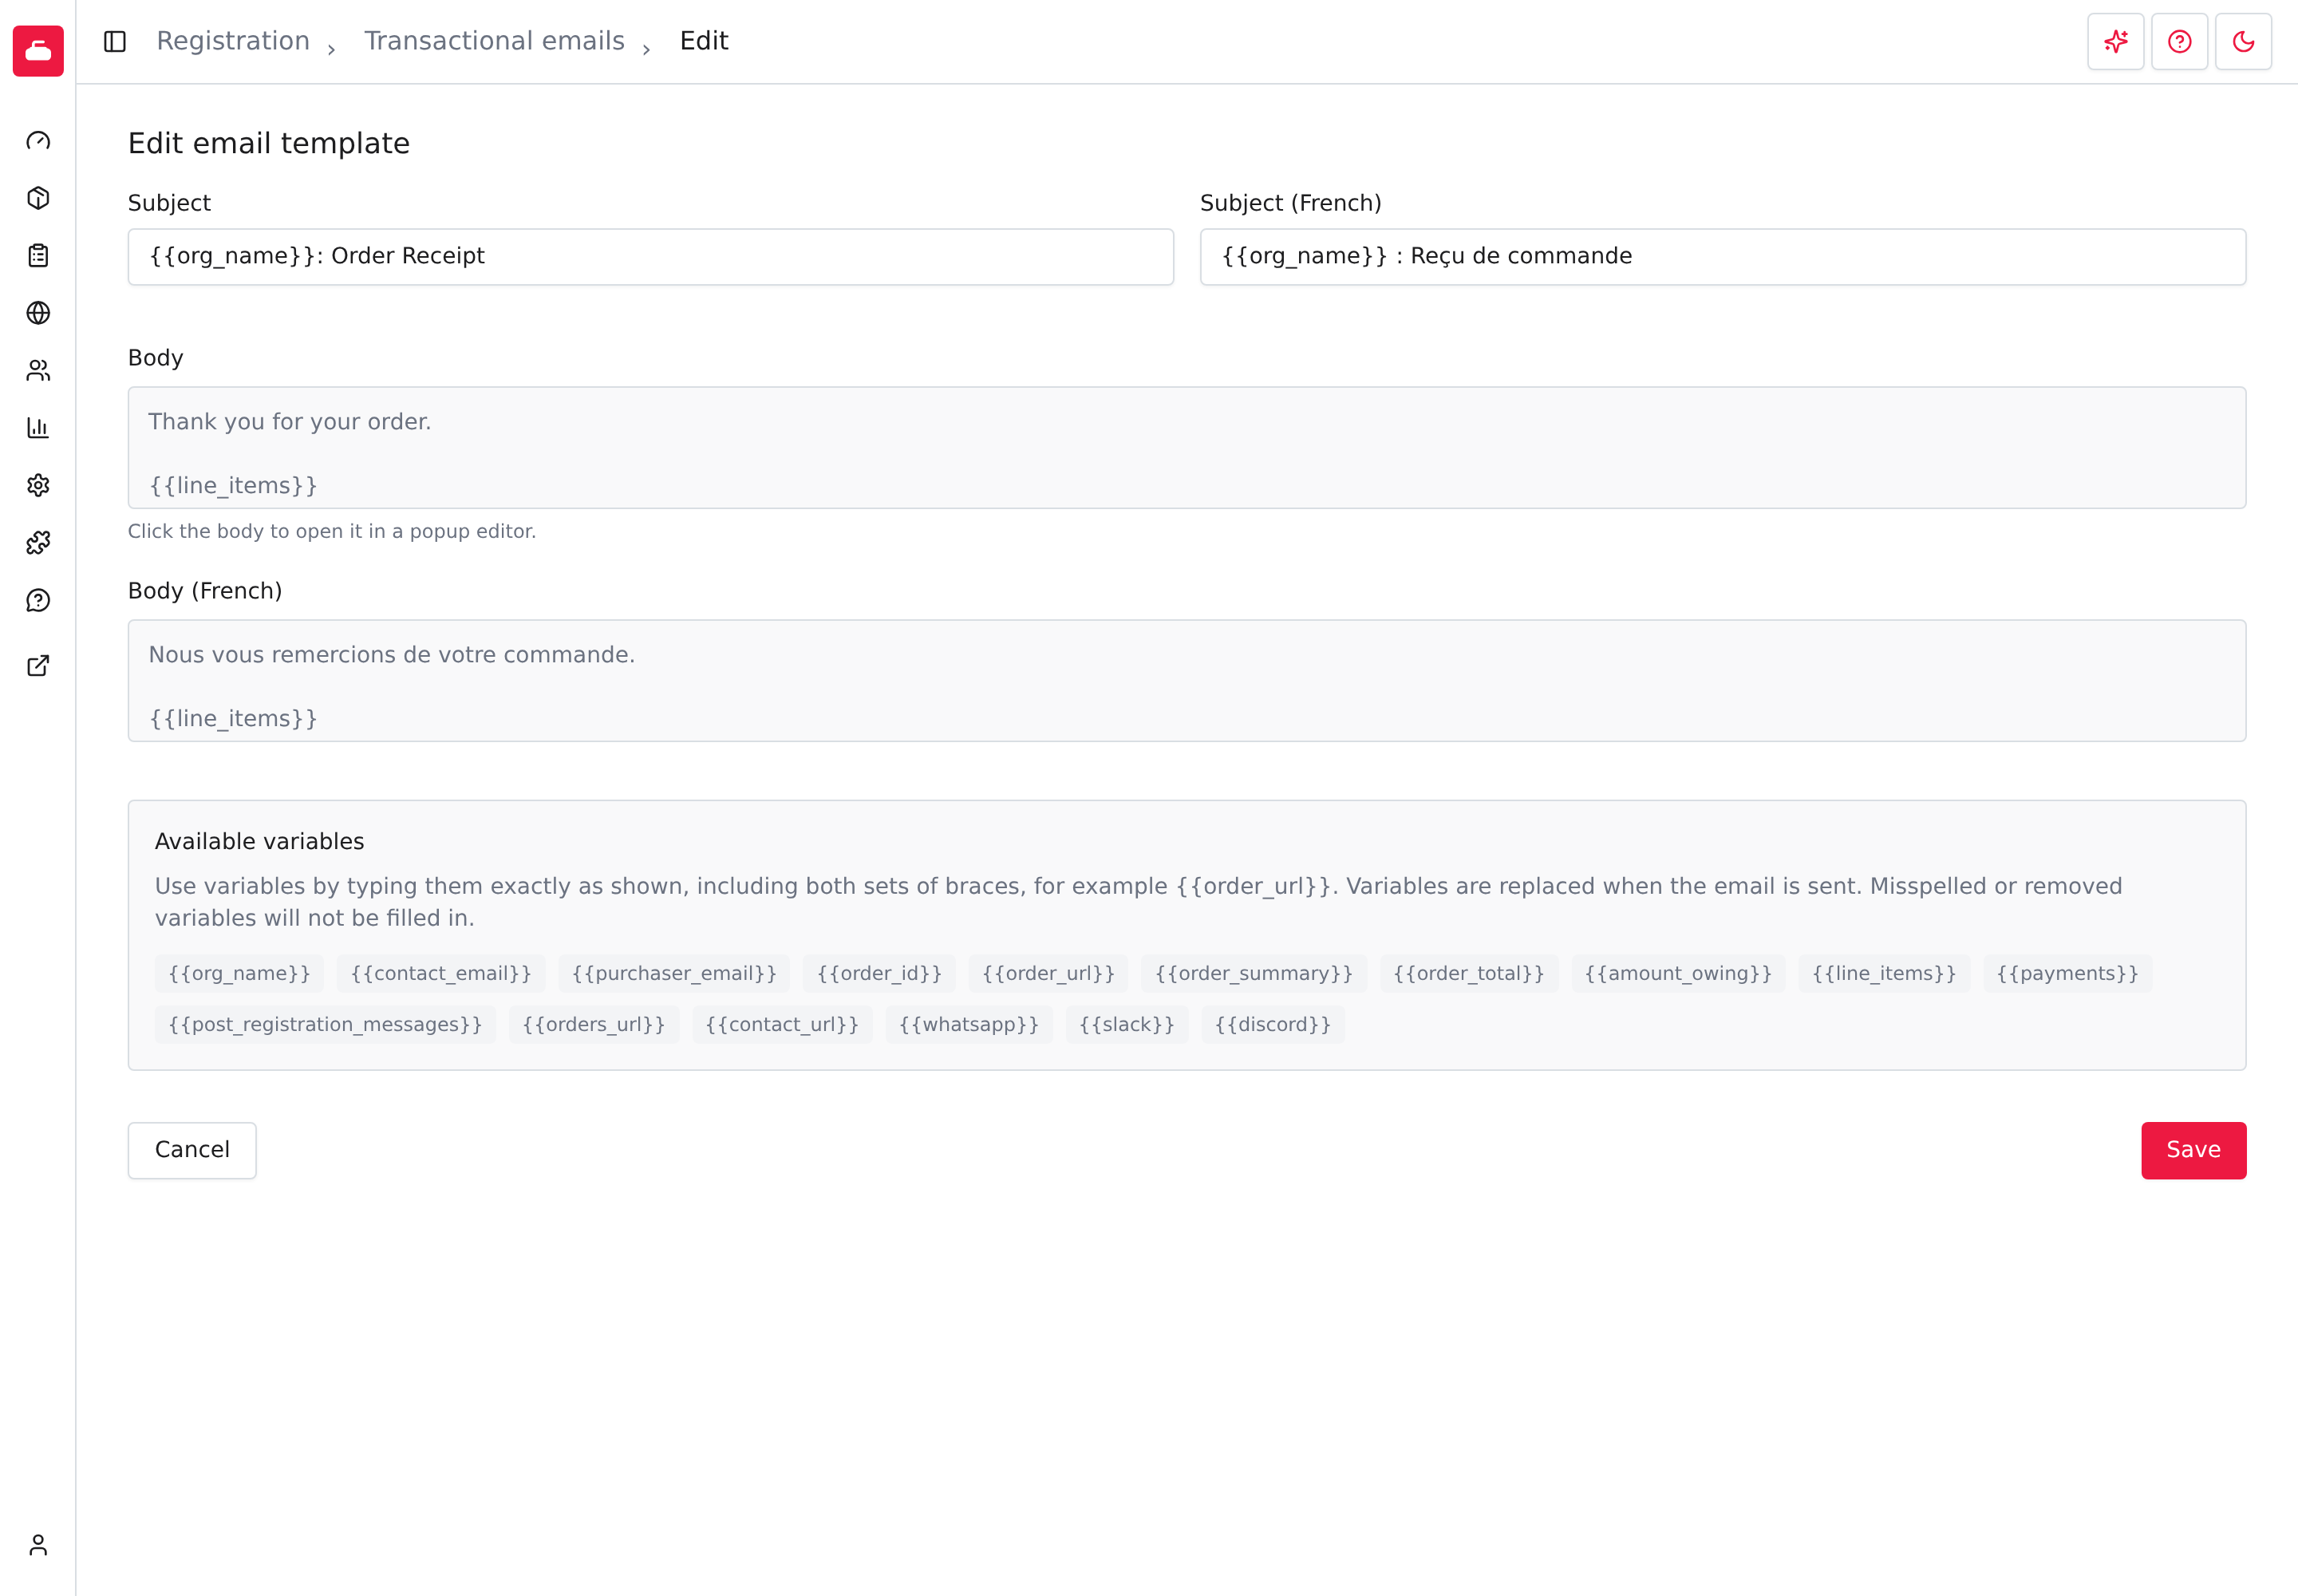The width and height of the screenshot is (2298, 1596).
Task: Click the red Save button
Action: tap(2194, 1150)
